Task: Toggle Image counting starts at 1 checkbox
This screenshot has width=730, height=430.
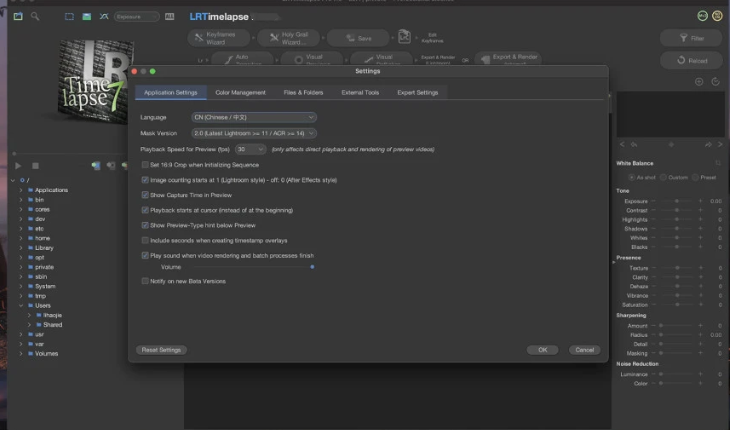Action: tap(145, 180)
